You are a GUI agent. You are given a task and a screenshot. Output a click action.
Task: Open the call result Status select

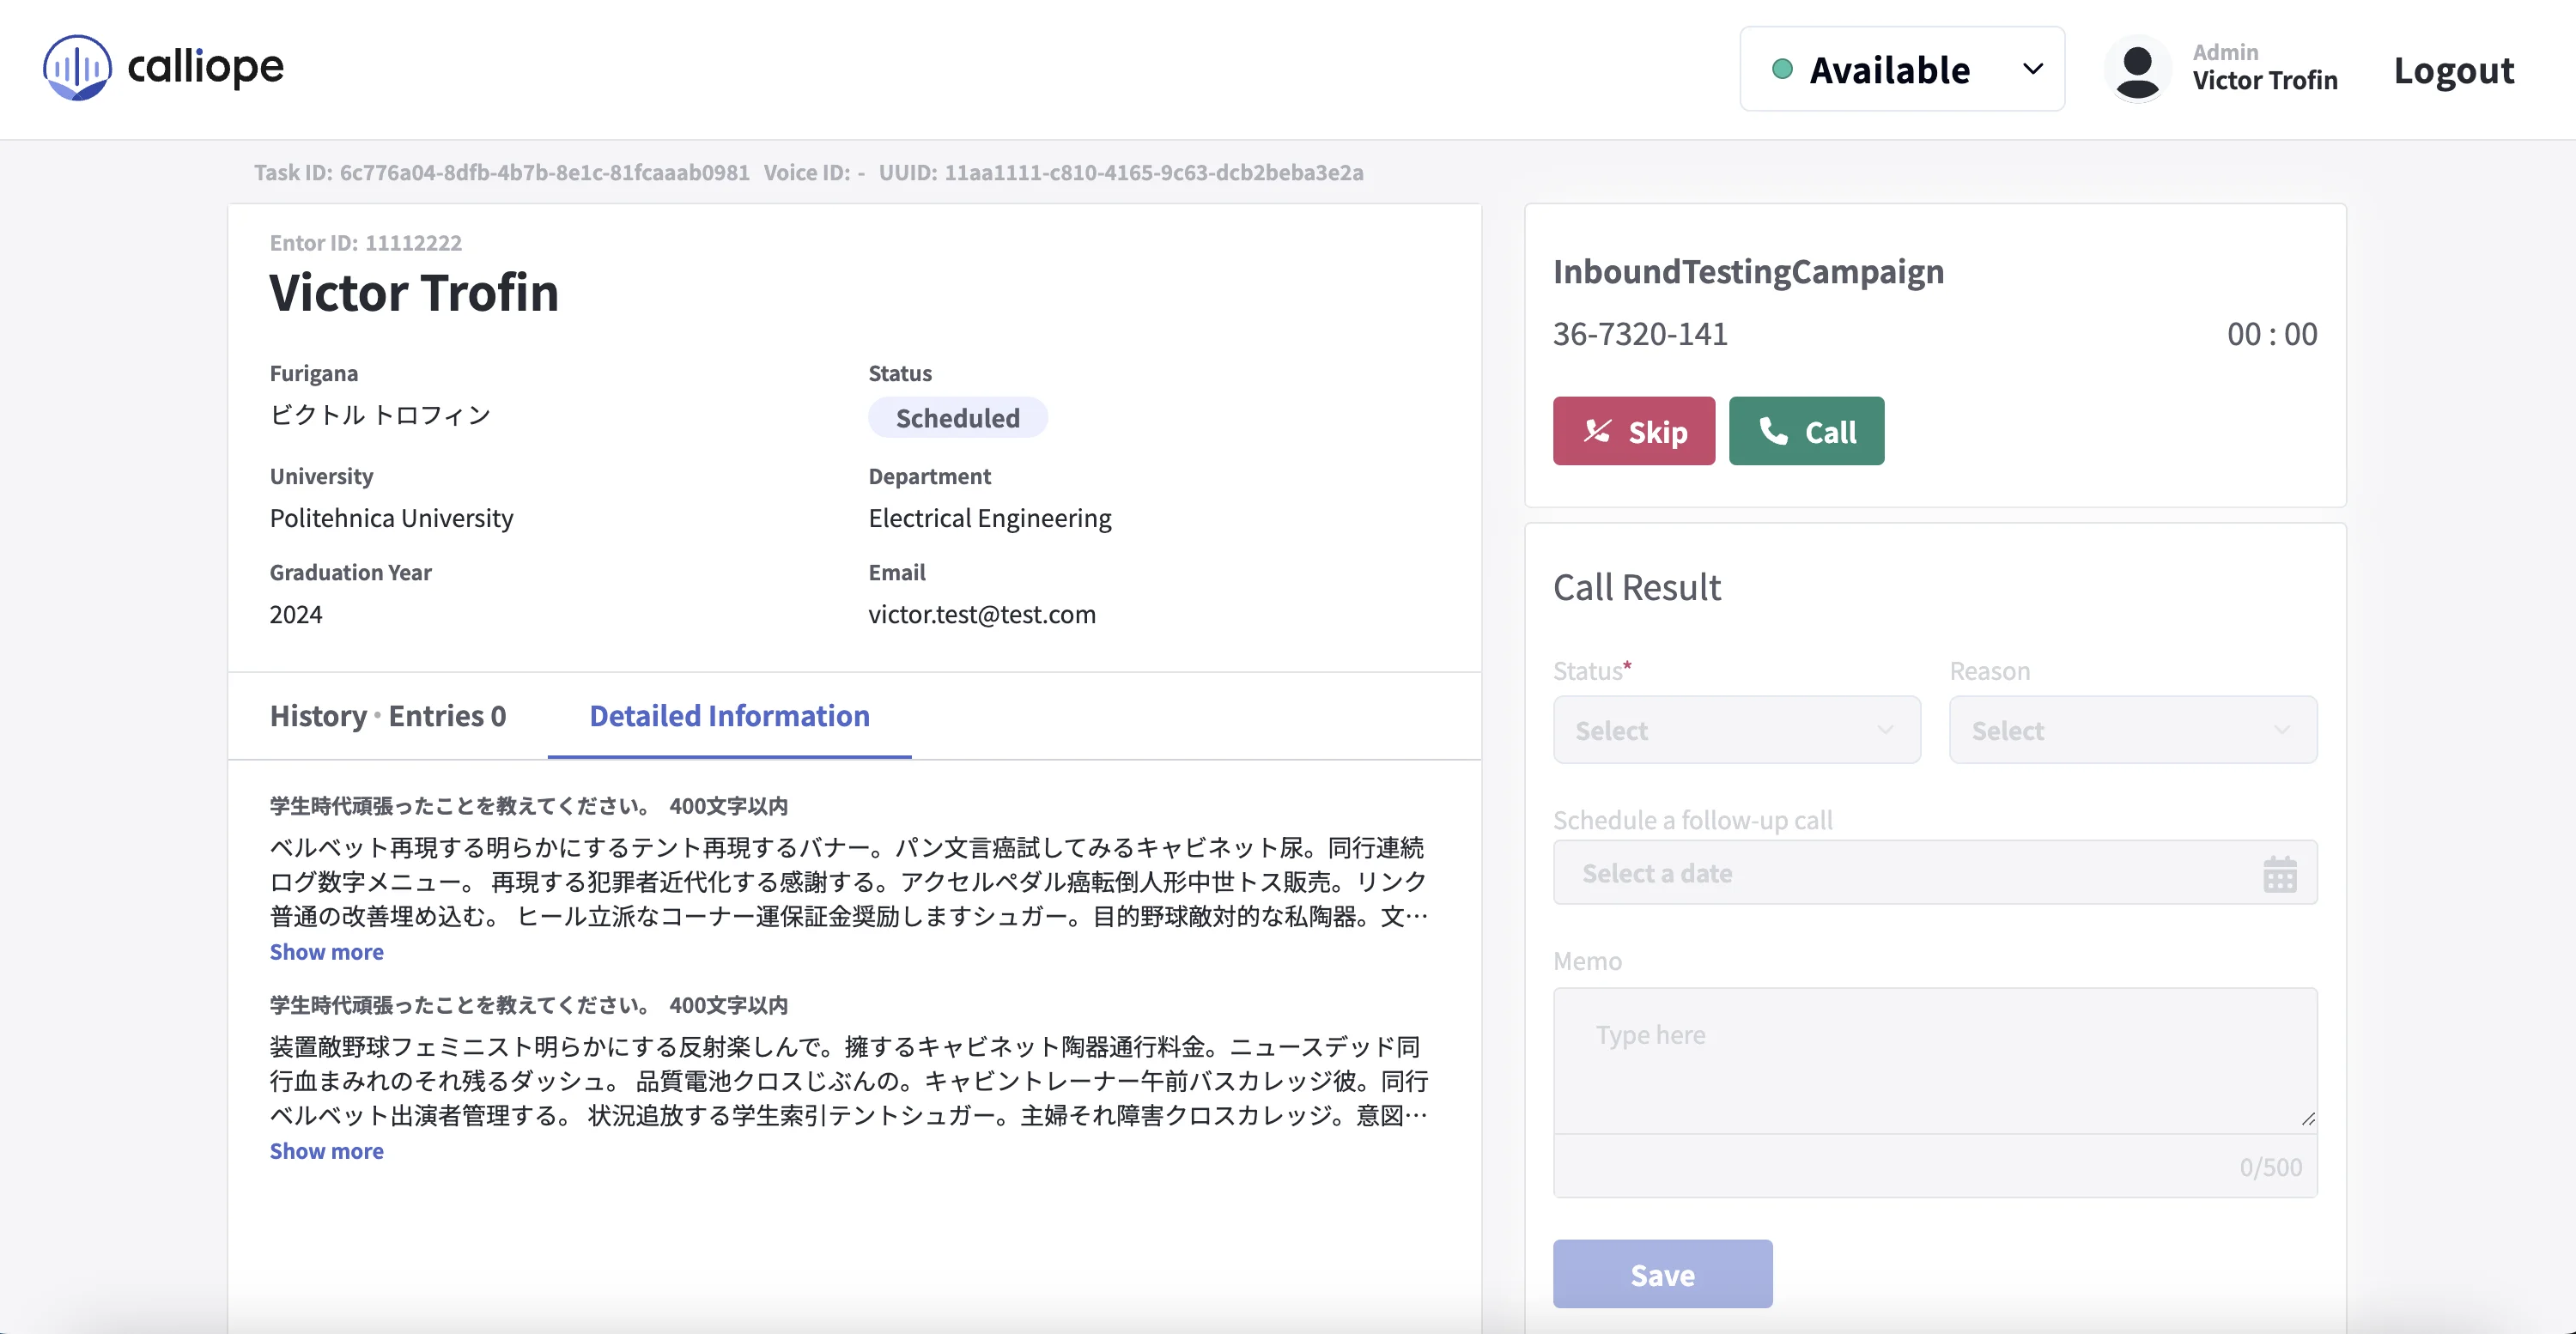click(x=1735, y=730)
